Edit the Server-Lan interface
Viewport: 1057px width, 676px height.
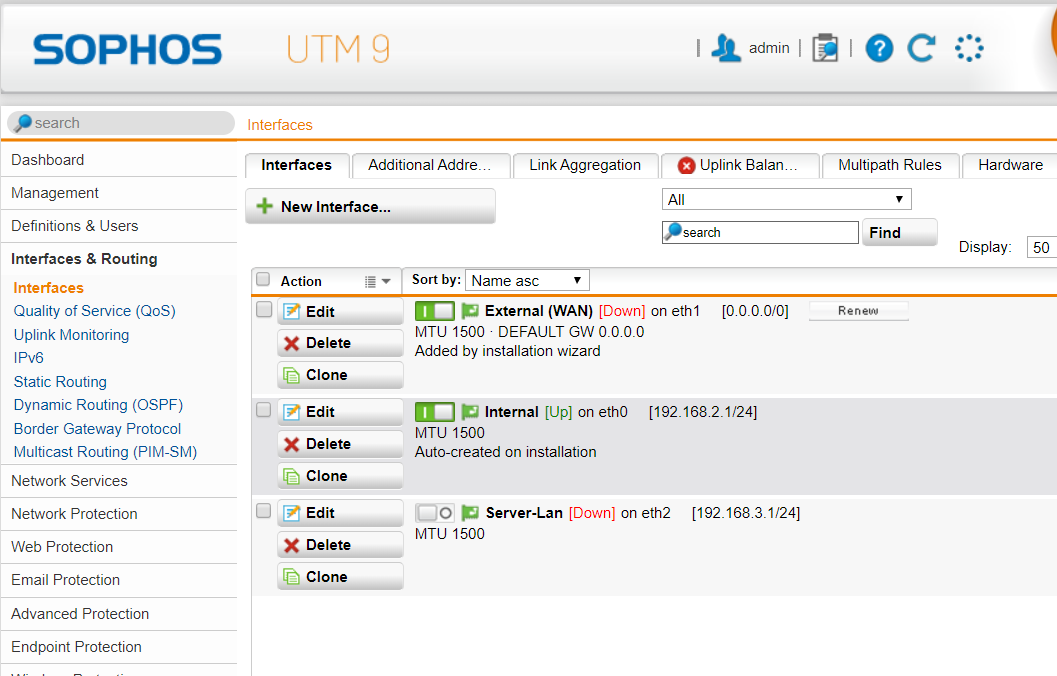click(x=340, y=513)
